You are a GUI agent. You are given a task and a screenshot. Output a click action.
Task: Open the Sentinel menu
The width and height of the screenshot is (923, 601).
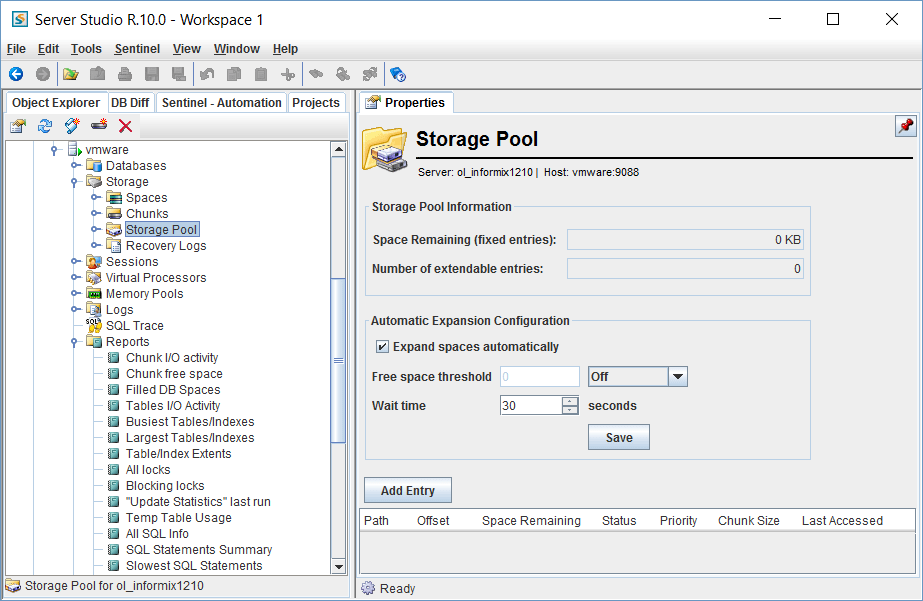point(137,49)
